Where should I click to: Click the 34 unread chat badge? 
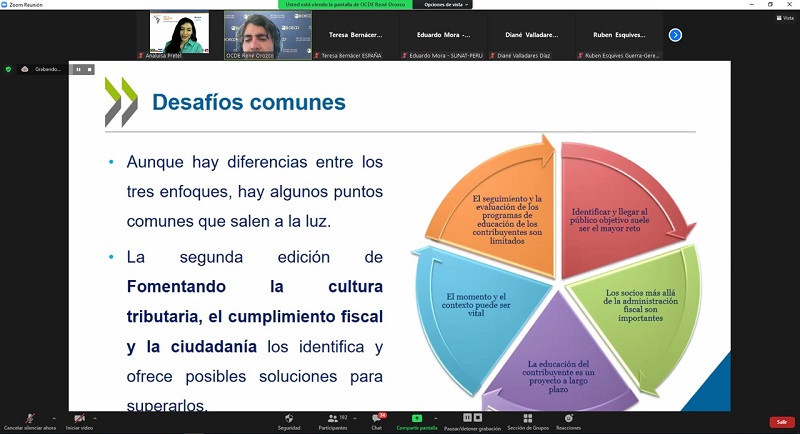pos(382,415)
